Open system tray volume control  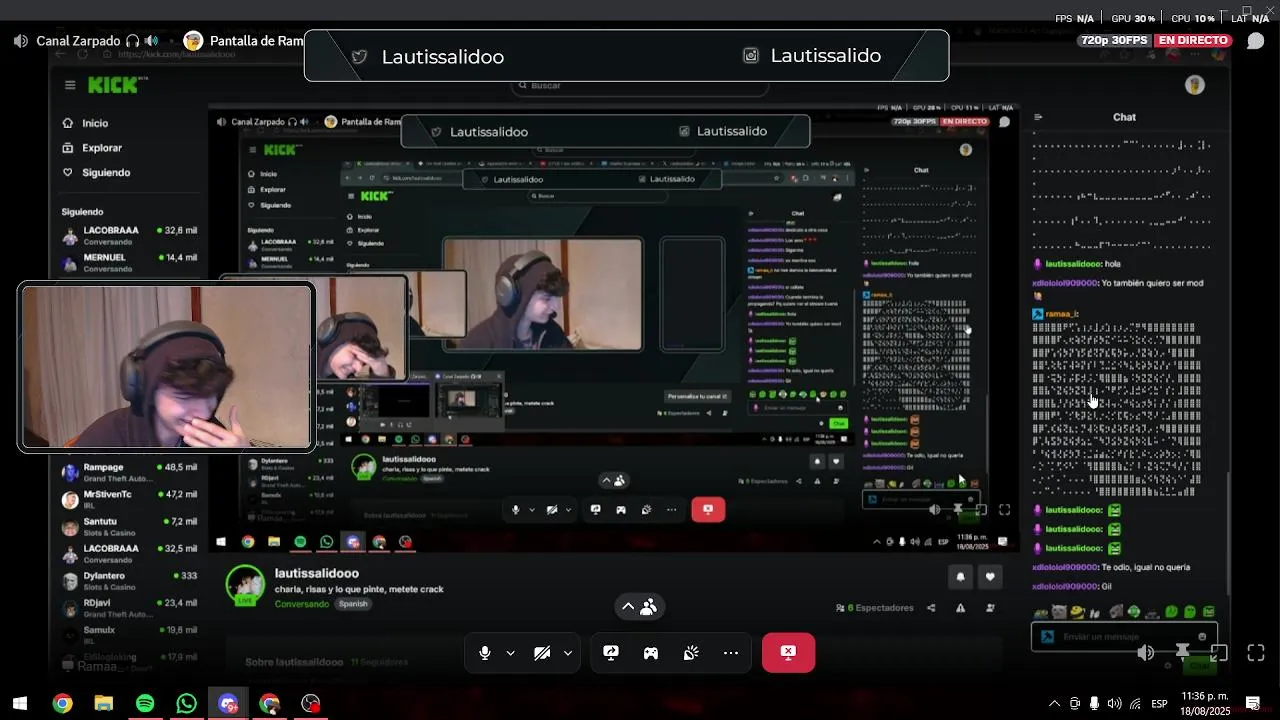click(x=1115, y=704)
